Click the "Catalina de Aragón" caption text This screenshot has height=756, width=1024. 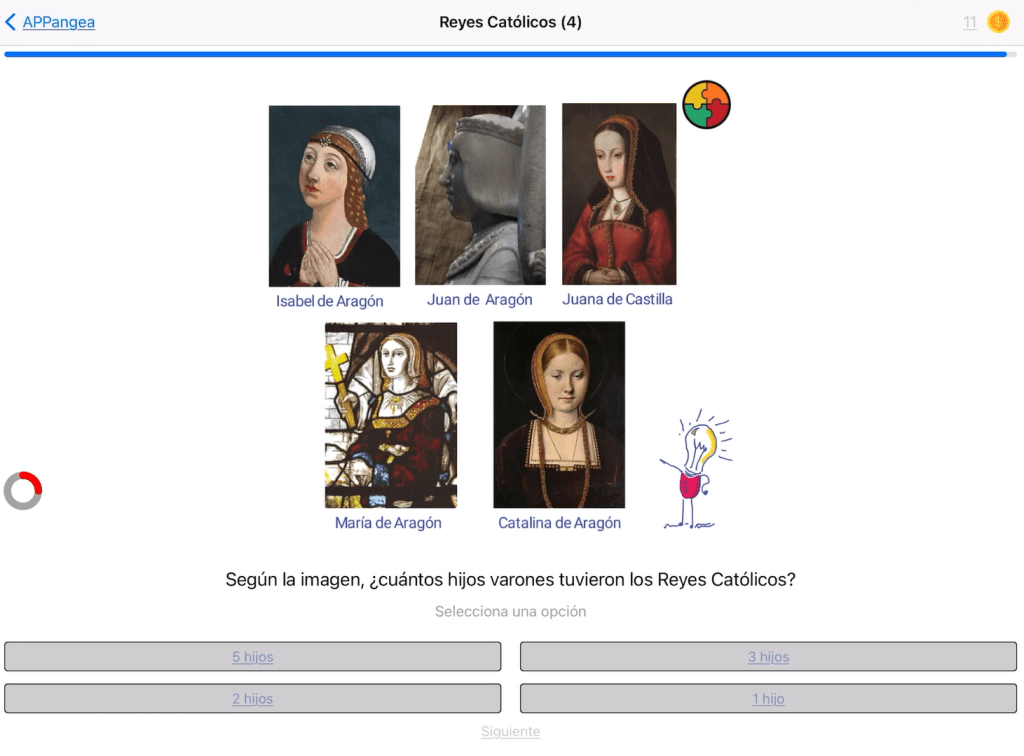pos(559,523)
